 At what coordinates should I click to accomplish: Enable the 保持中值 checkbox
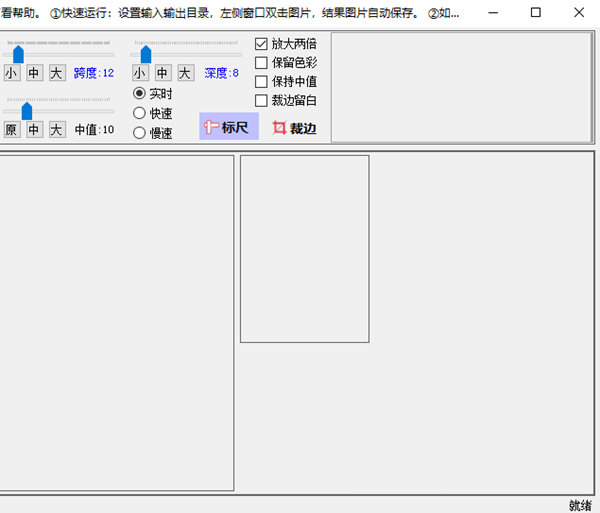point(262,82)
